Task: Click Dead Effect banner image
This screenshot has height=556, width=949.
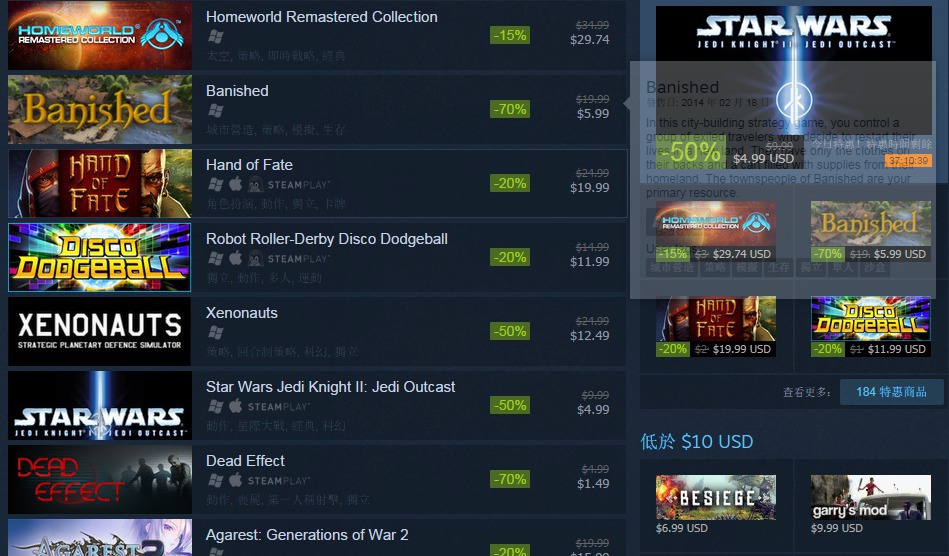Action: [100, 479]
